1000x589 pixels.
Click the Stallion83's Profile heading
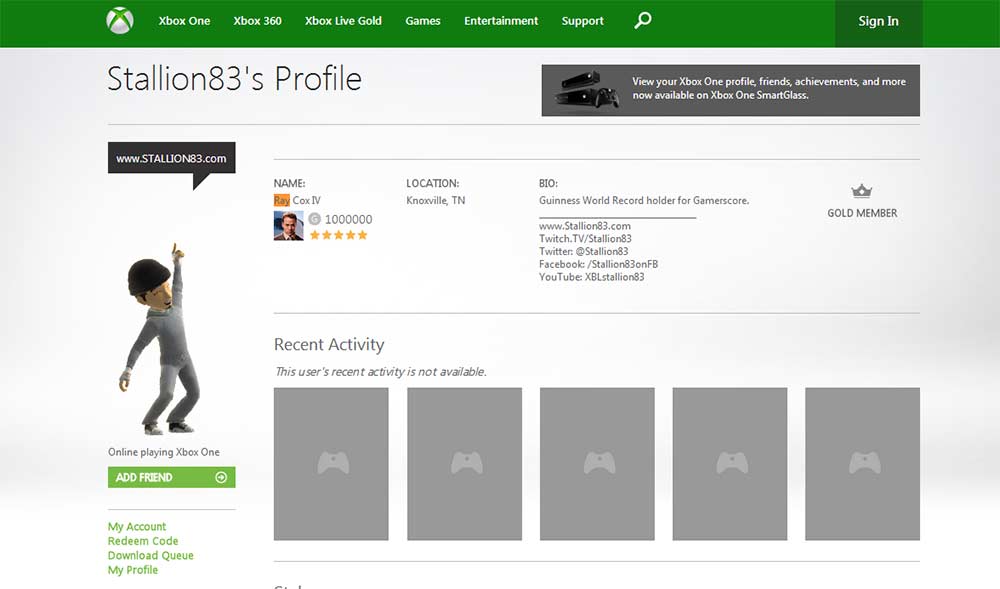235,79
